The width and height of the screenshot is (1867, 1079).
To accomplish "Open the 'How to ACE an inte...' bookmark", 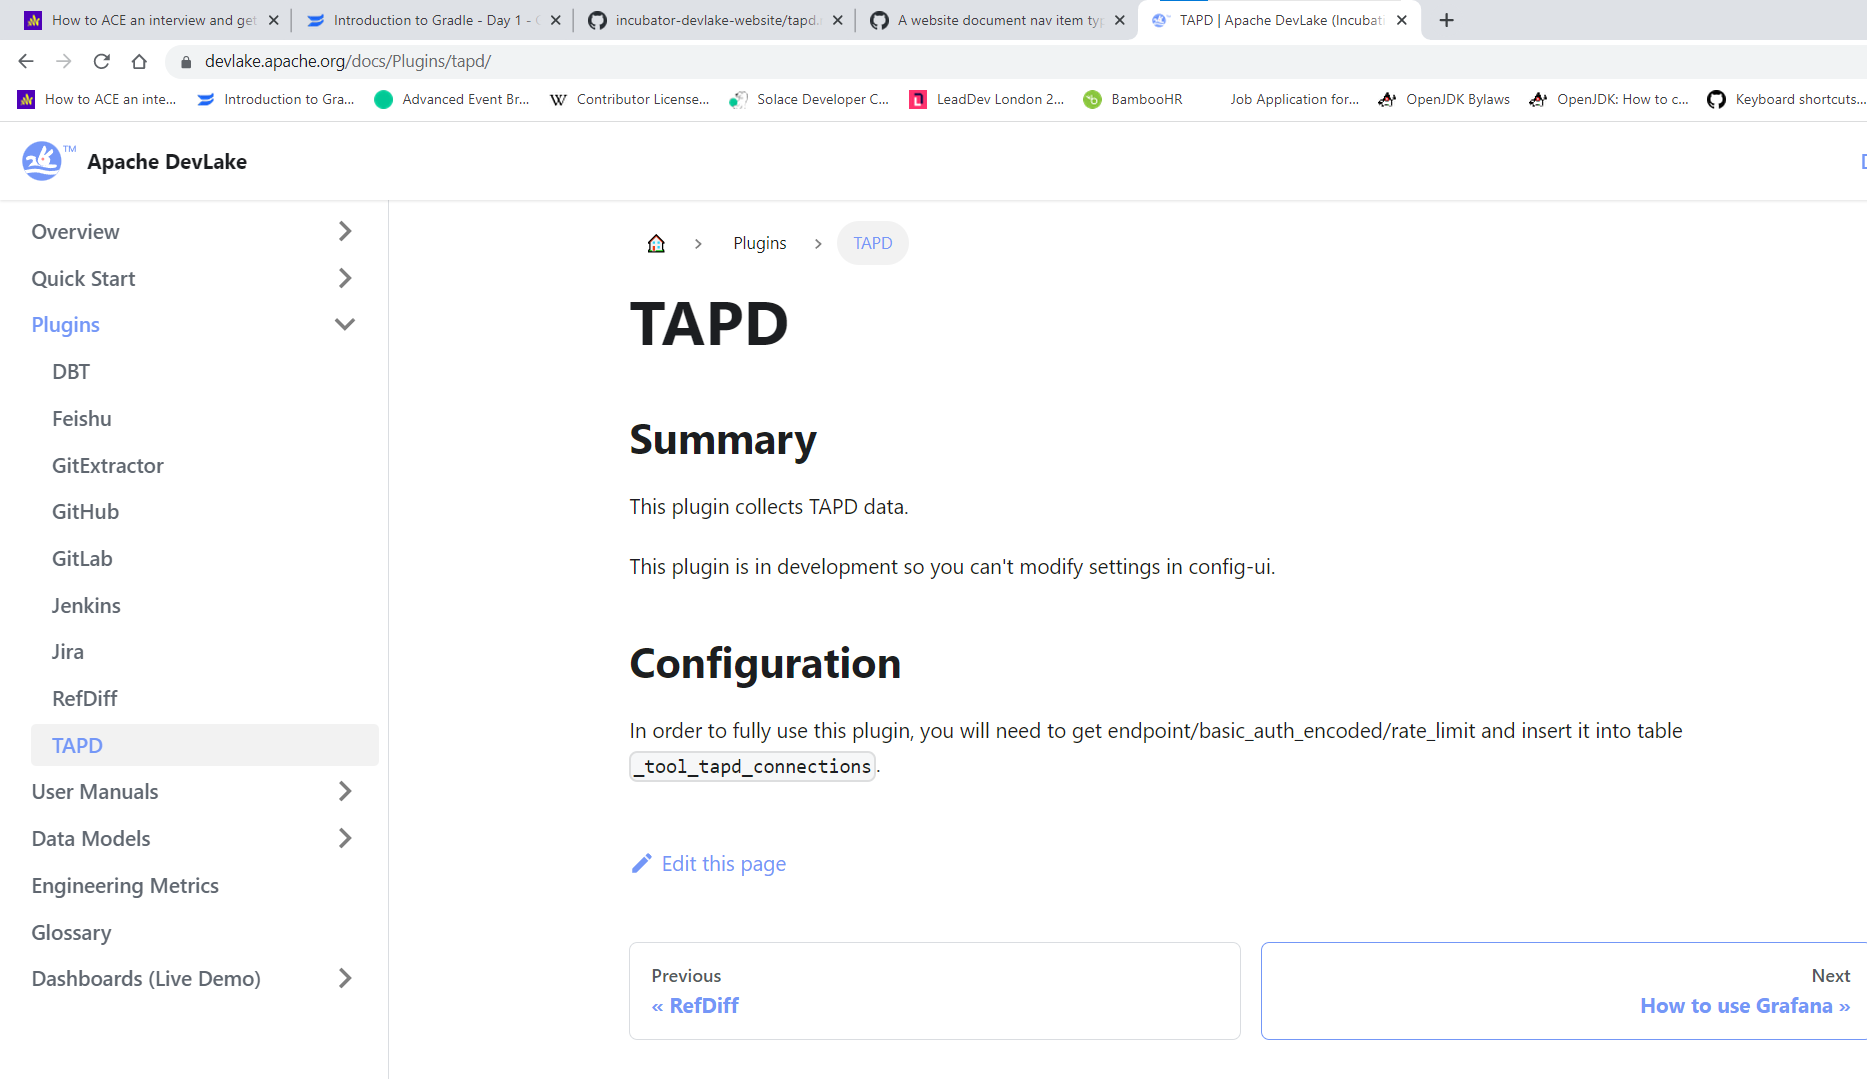I will coord(97,99).
